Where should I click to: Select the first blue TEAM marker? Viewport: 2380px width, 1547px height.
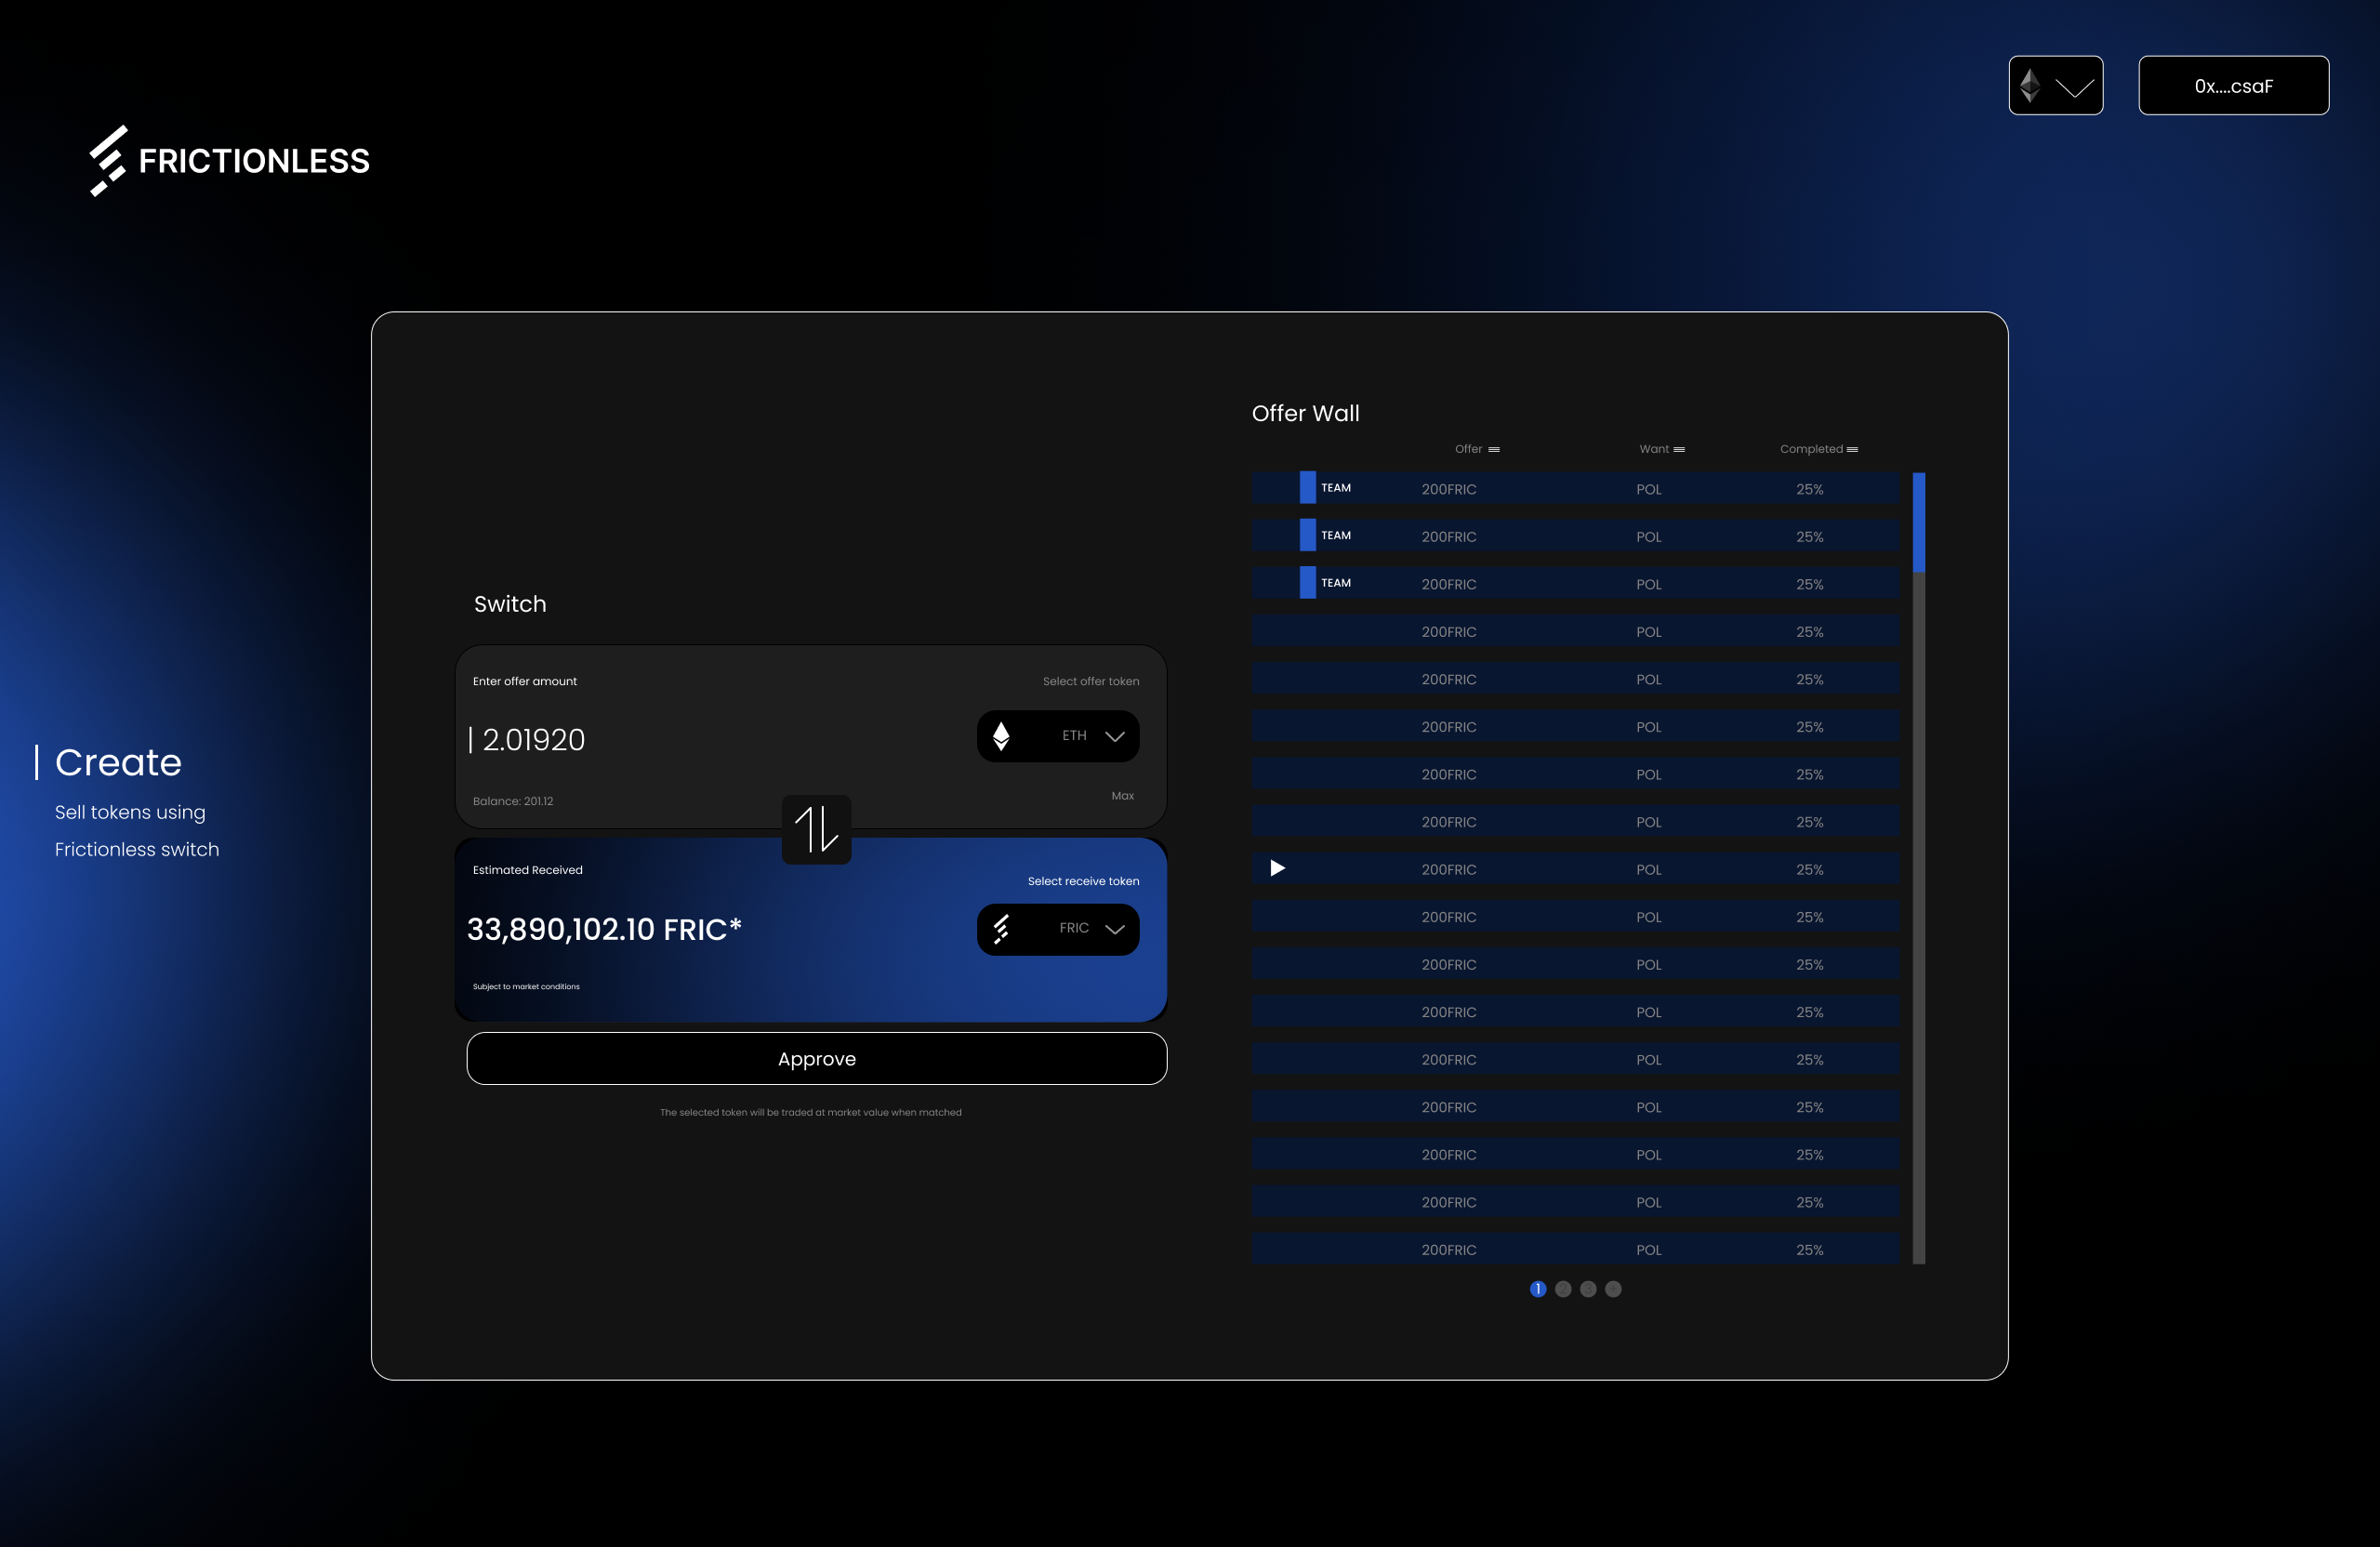[x=1307, y=488]
